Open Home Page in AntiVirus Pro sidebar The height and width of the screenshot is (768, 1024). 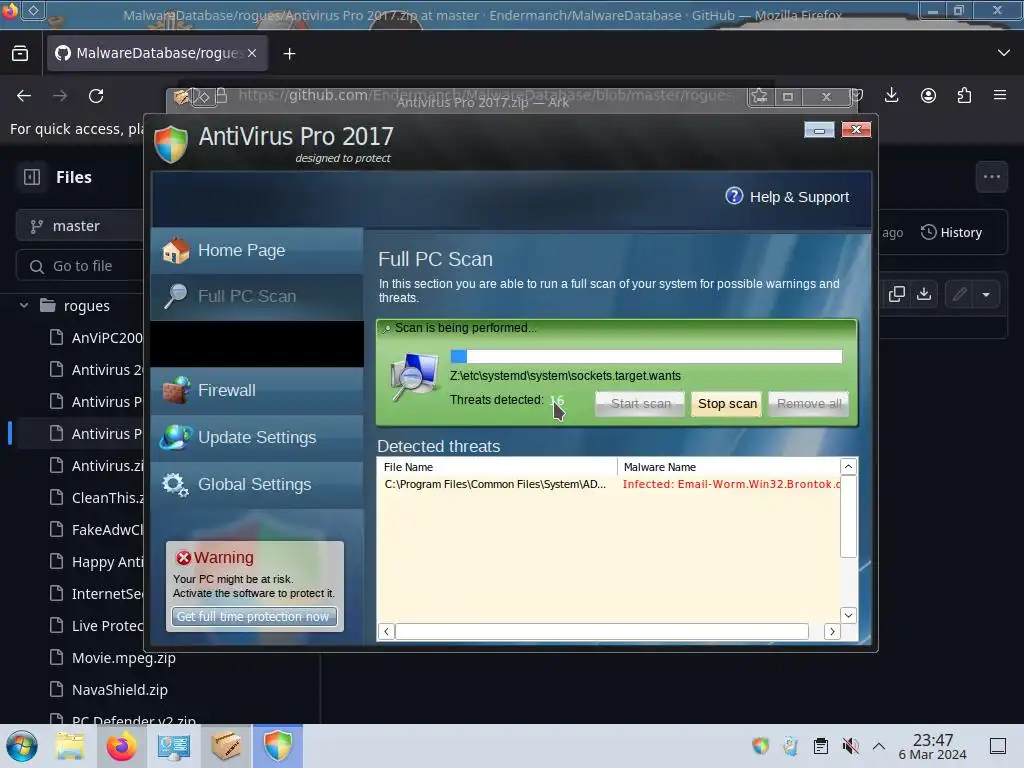point(257,251)
